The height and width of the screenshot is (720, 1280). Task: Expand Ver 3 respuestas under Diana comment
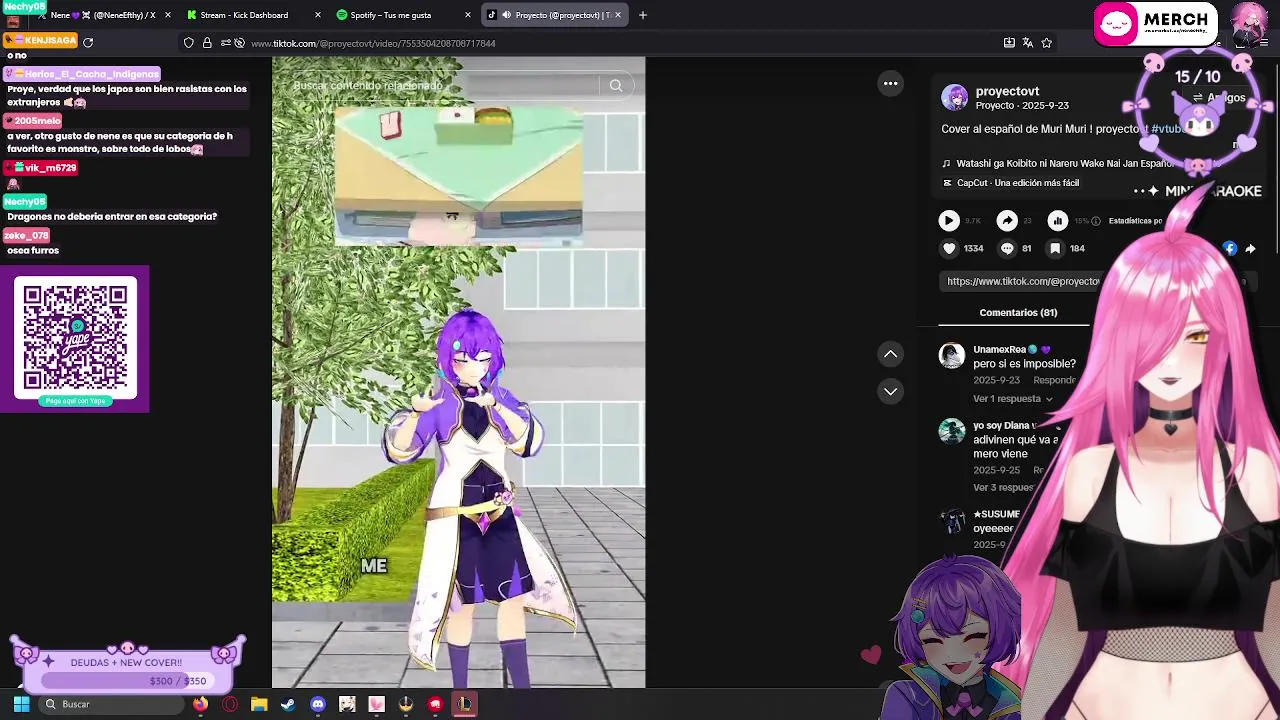pyautogui.click(x=1003, y=487)
